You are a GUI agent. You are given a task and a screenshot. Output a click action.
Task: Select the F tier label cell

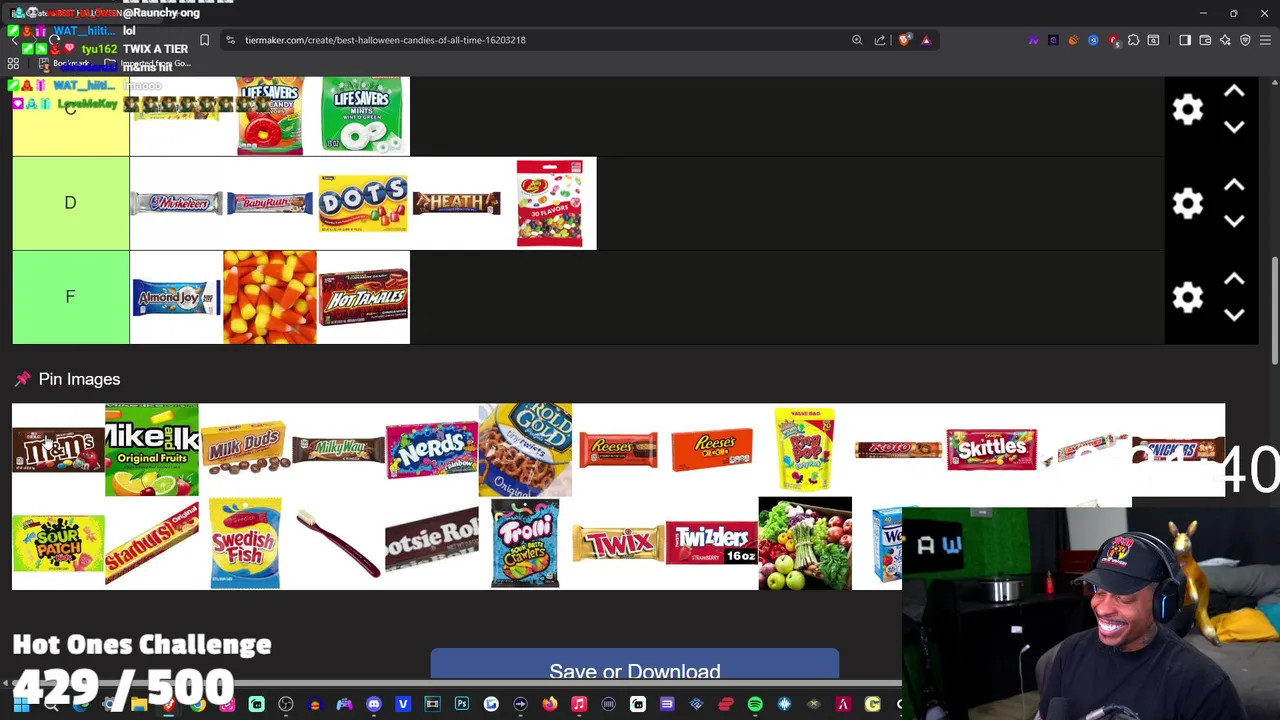pos(70,297)
